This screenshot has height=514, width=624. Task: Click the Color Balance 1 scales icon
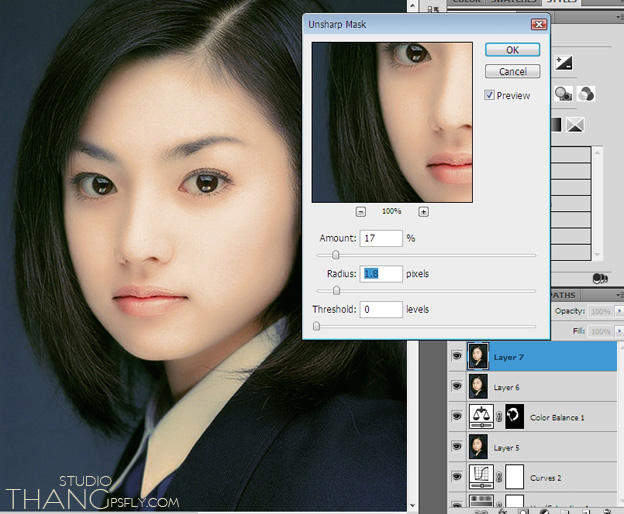481,417
